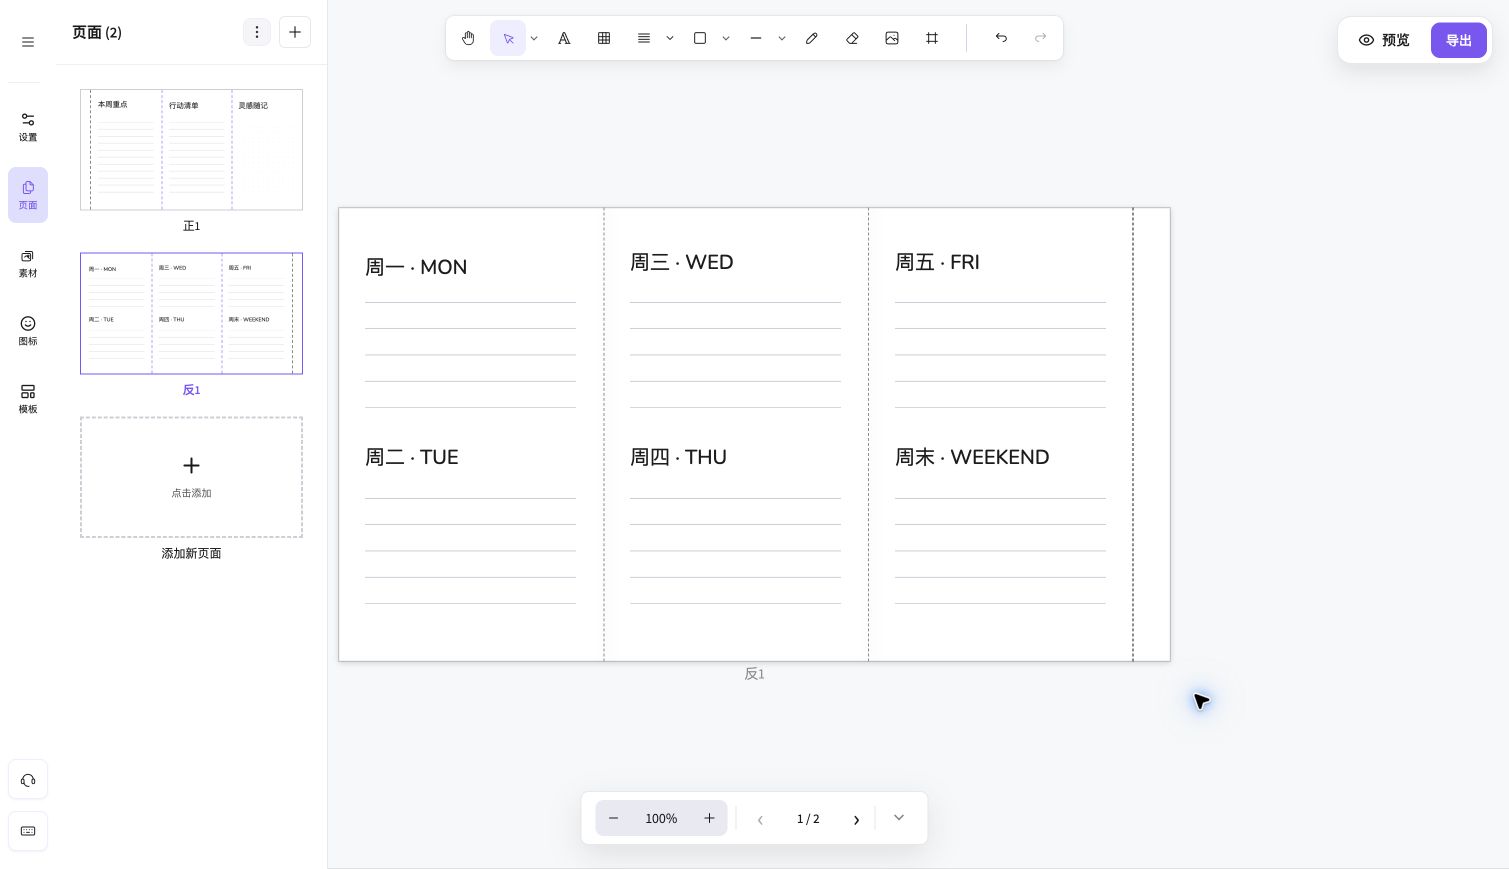Insert a table using the grid tool
This screenshot has width=1509, height=869.
pos(604,38)
